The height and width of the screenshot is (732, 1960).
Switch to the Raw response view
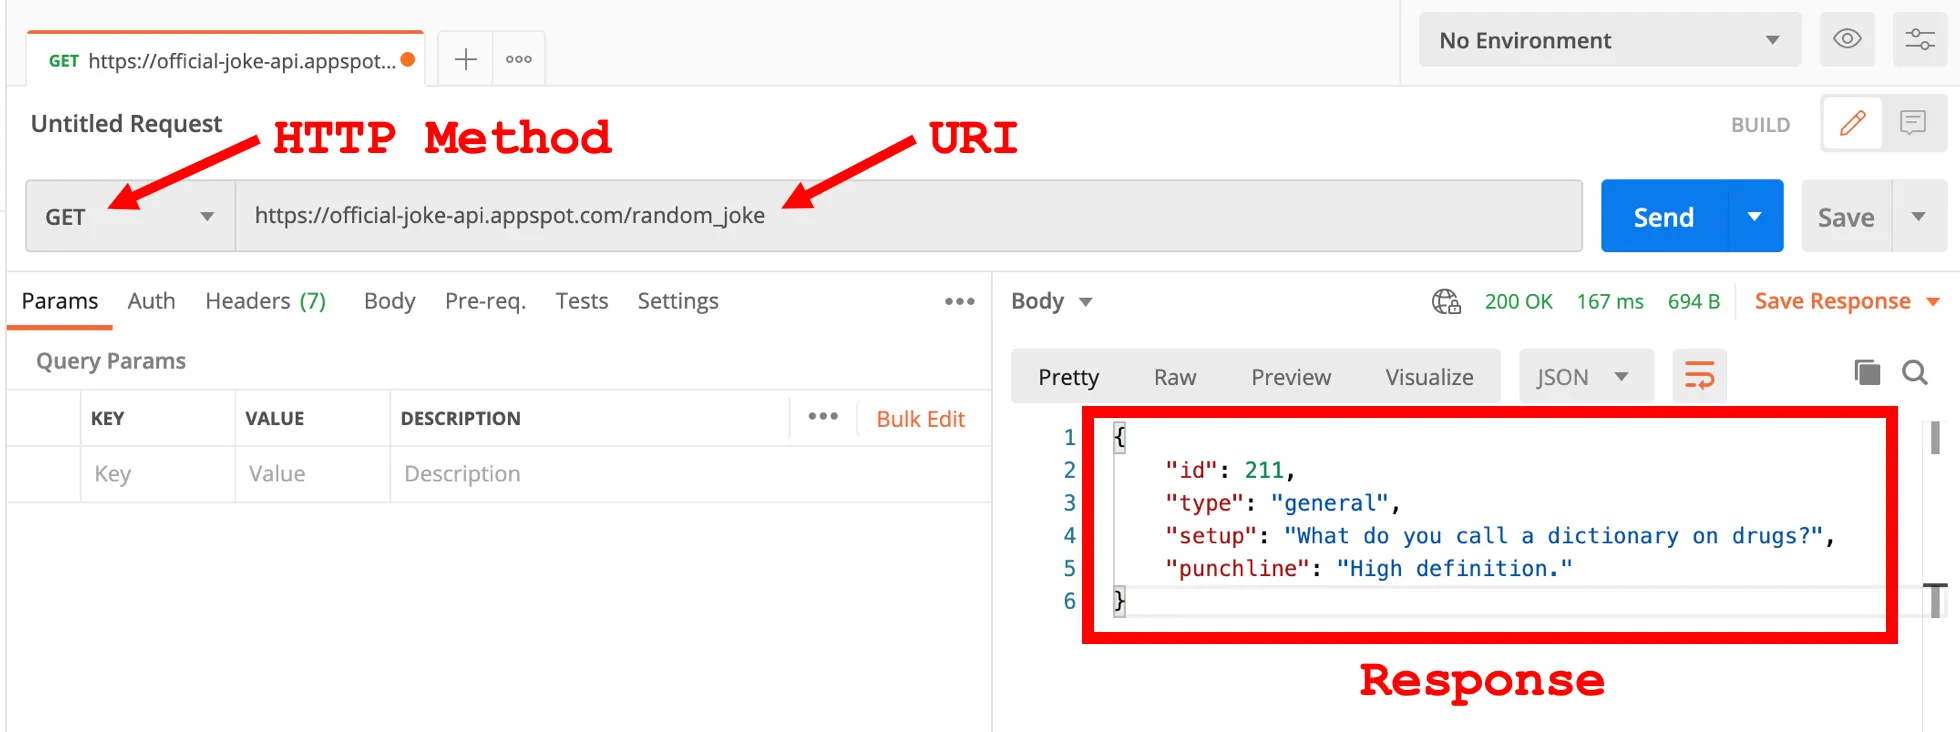[x=1175, y=377]
